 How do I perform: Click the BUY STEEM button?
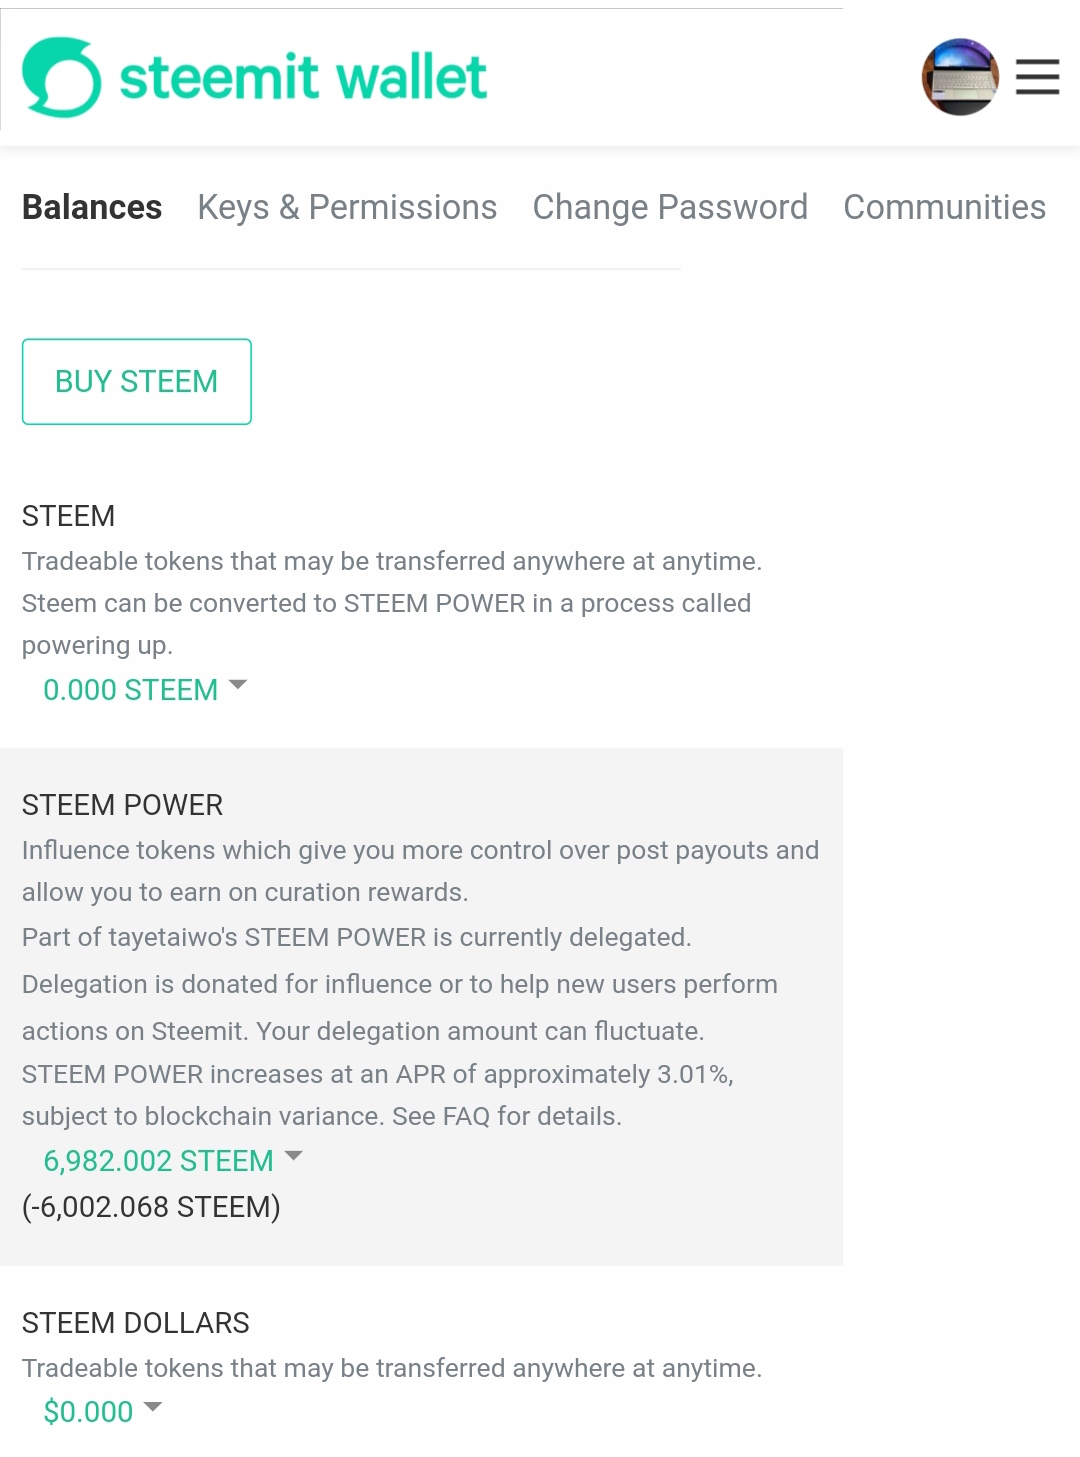point(137,382)
